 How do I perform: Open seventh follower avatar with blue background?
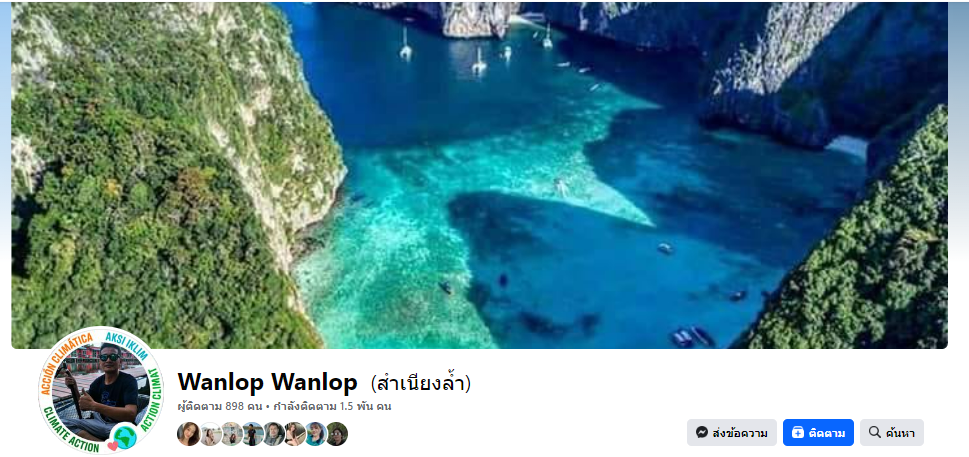[x=316, y=434]
